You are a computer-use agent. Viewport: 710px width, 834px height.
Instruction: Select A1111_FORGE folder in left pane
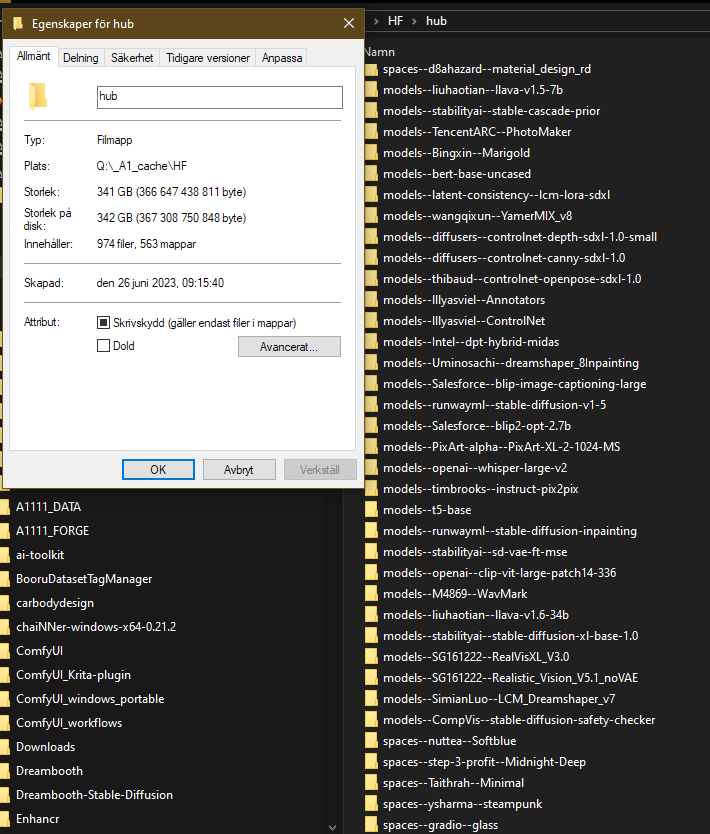click(x=53, y=531)
